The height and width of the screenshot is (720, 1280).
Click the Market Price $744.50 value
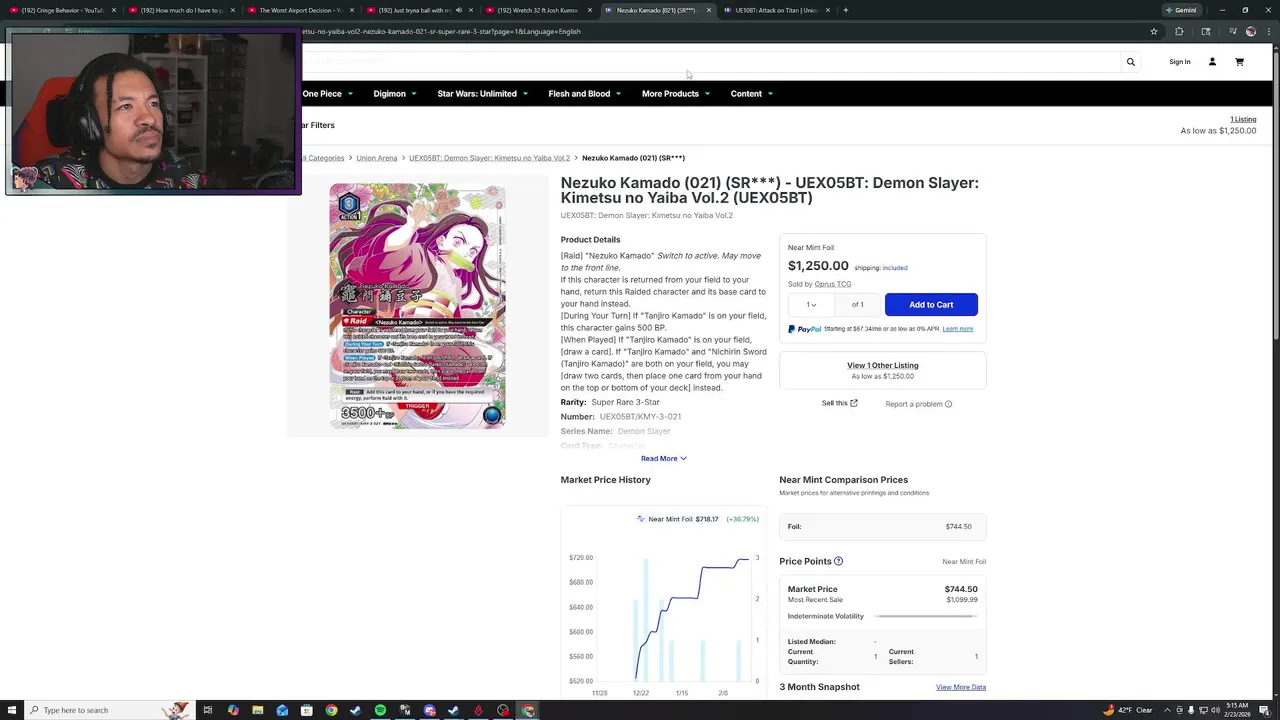961,589
